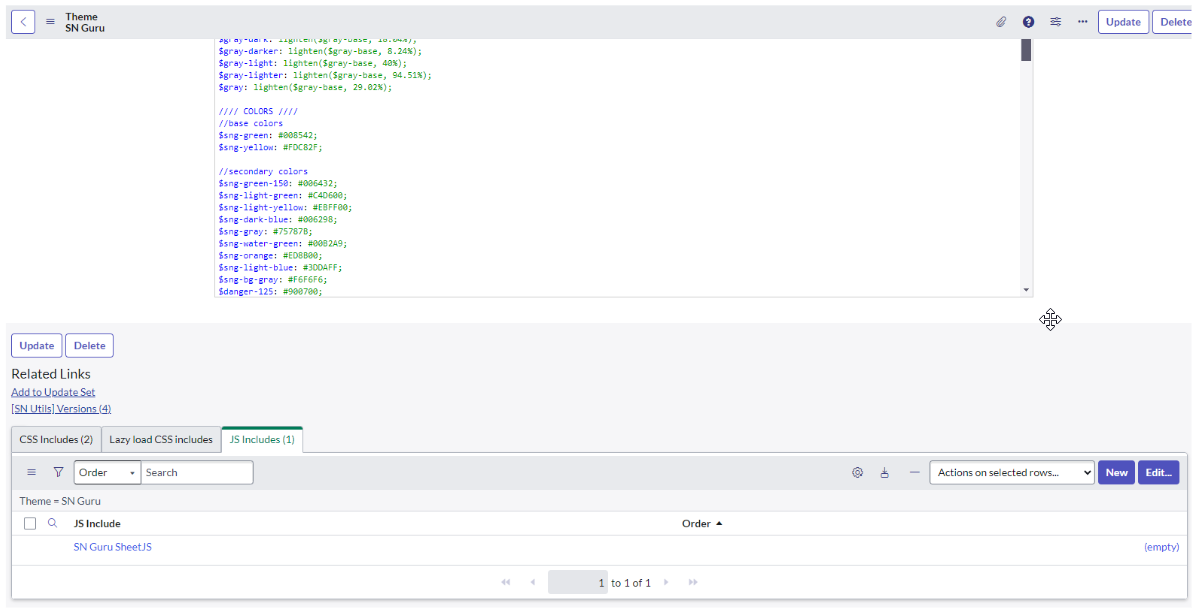
Task: Click the column search magnifier icon
Action: coord(53,523)
